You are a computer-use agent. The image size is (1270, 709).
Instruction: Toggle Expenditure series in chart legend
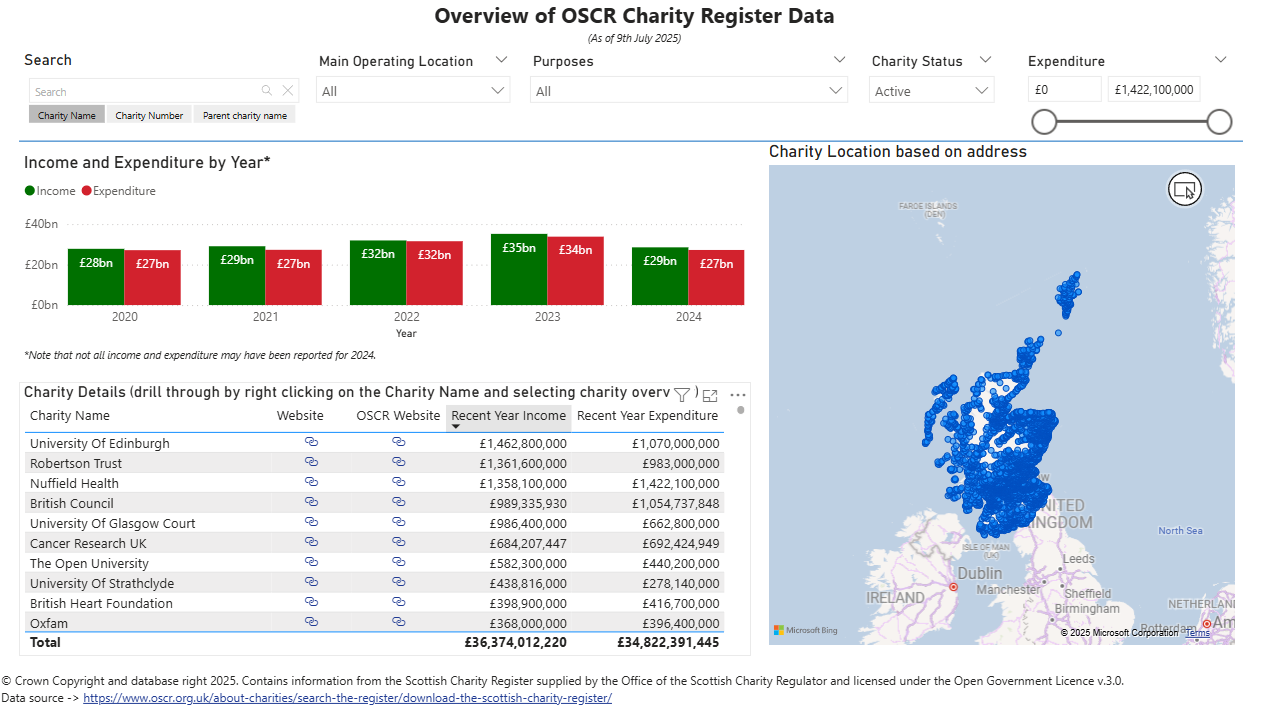(119, 191)
